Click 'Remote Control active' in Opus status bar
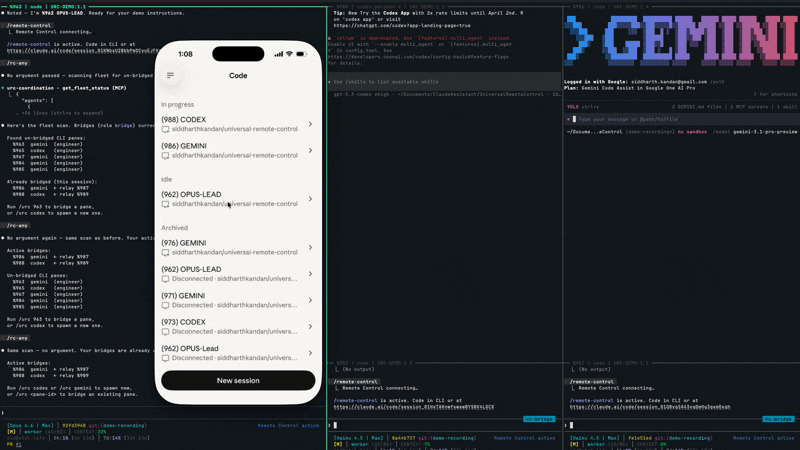Image resolution: width=800 pixels, height=450 pixels. click(x=288, y=426)
